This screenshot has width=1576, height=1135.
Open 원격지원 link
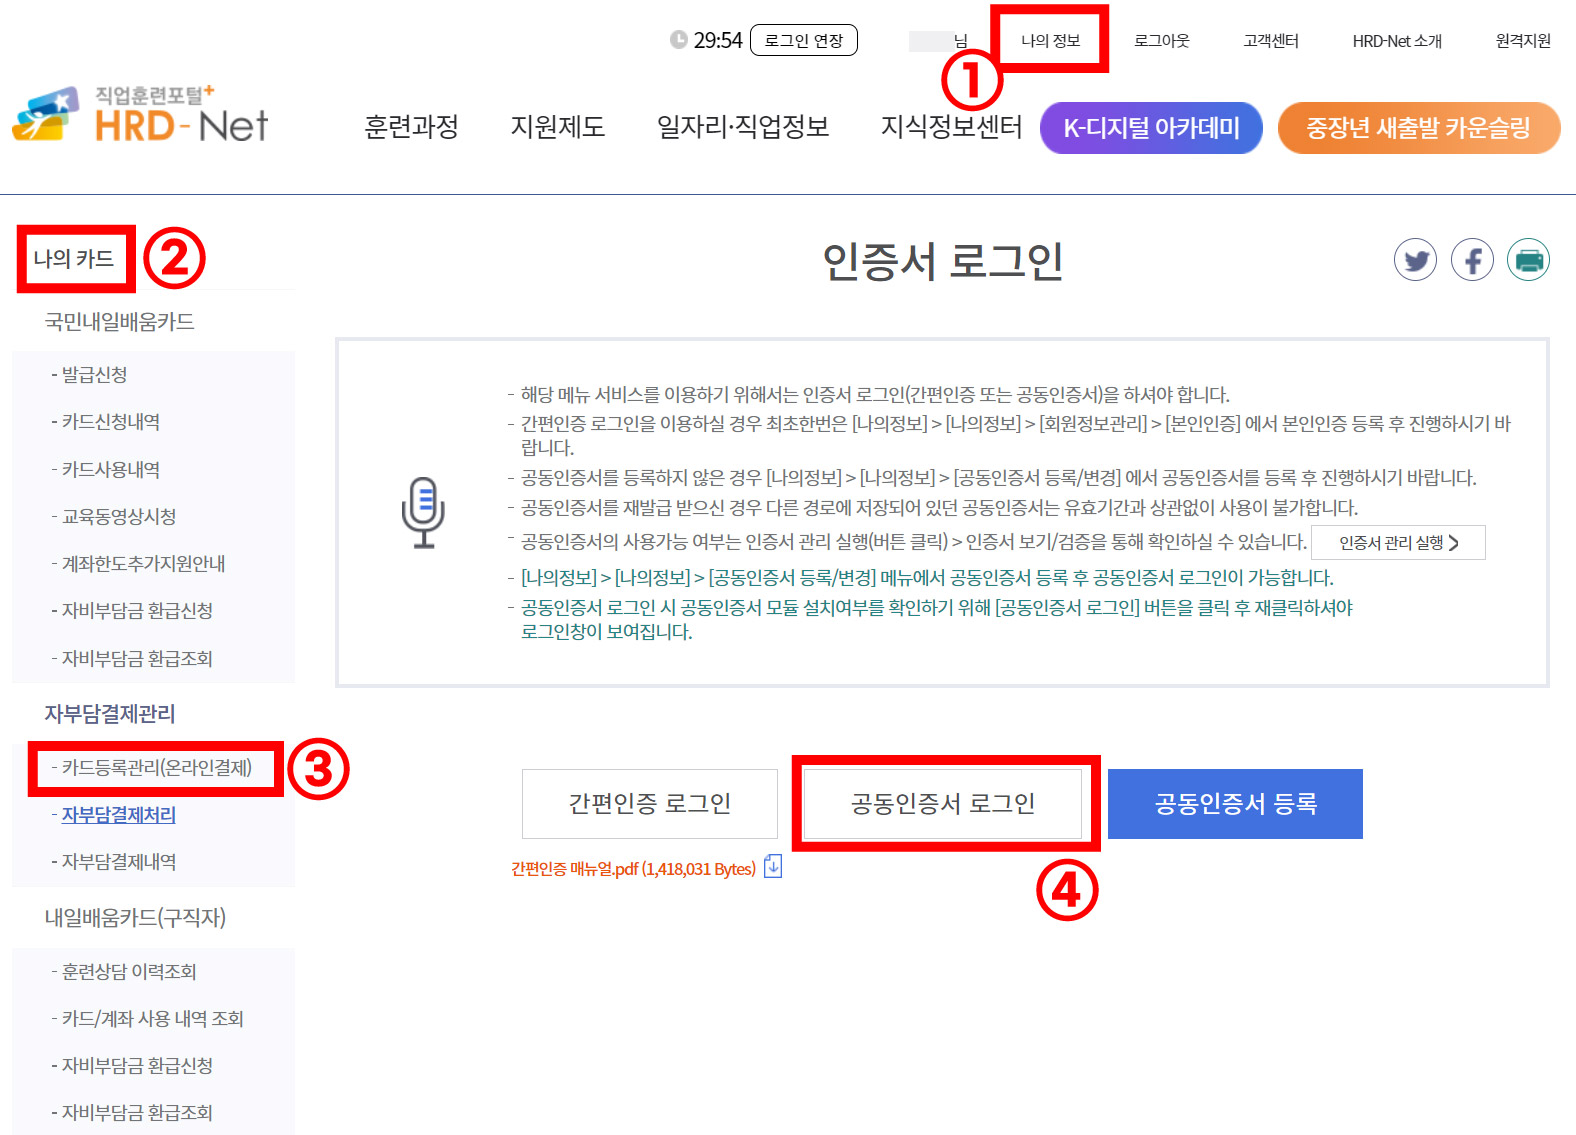pos(1523,40)
